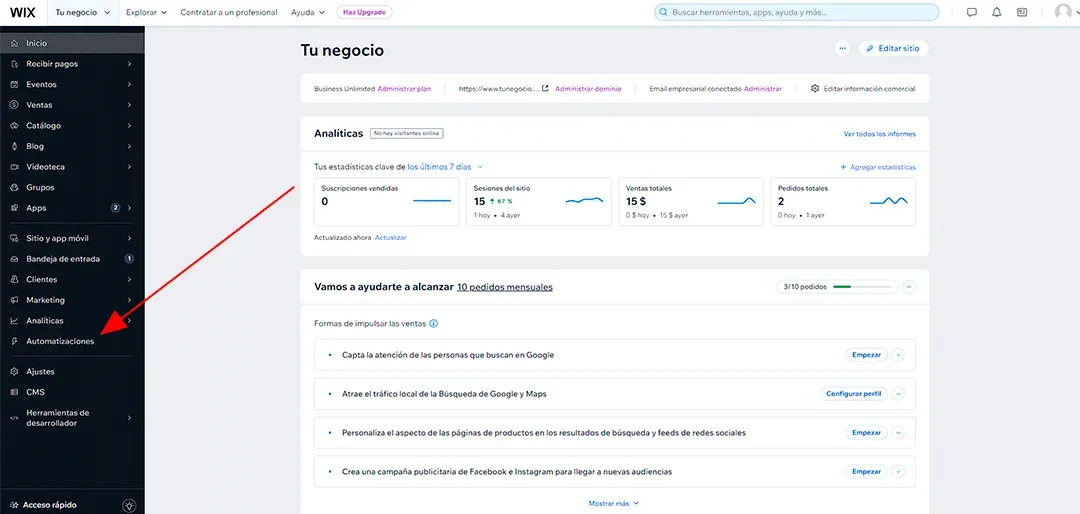Click the Sitio y app móvil icon
Screen dimensions: 1080x514
click(14, 238)
